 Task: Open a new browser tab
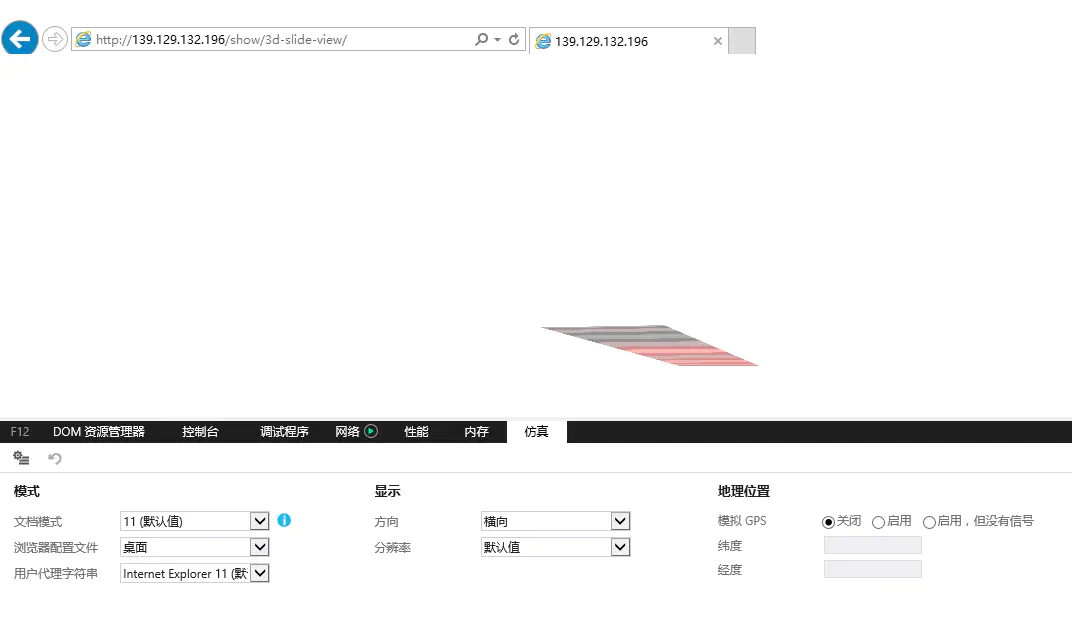point(740,41)
